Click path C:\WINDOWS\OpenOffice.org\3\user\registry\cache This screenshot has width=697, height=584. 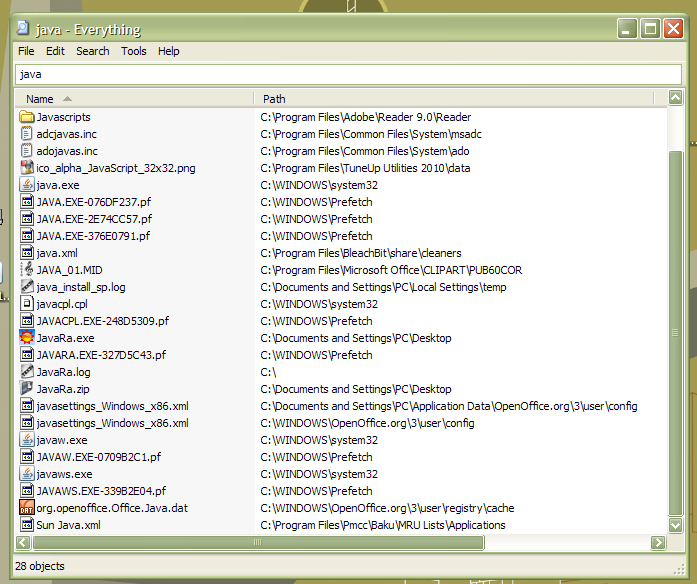click(x=387, y=508)
